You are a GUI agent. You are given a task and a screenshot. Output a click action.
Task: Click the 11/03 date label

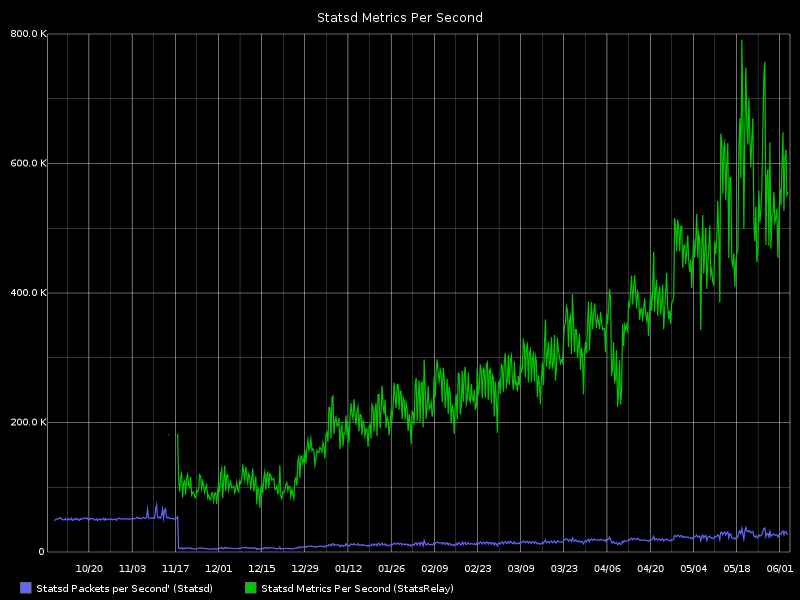pos(132,568)
